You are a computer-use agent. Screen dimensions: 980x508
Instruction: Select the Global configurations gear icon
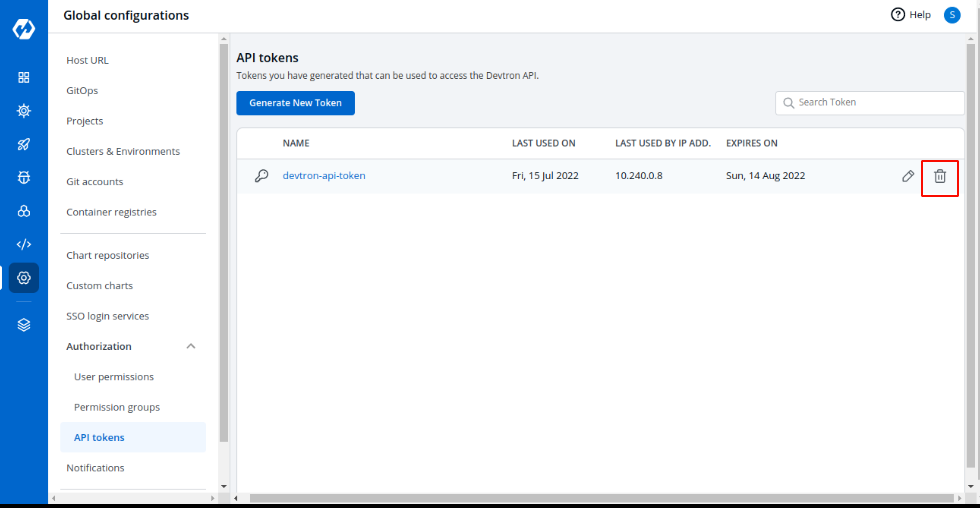pyautogui.click(x=24, y=278)
